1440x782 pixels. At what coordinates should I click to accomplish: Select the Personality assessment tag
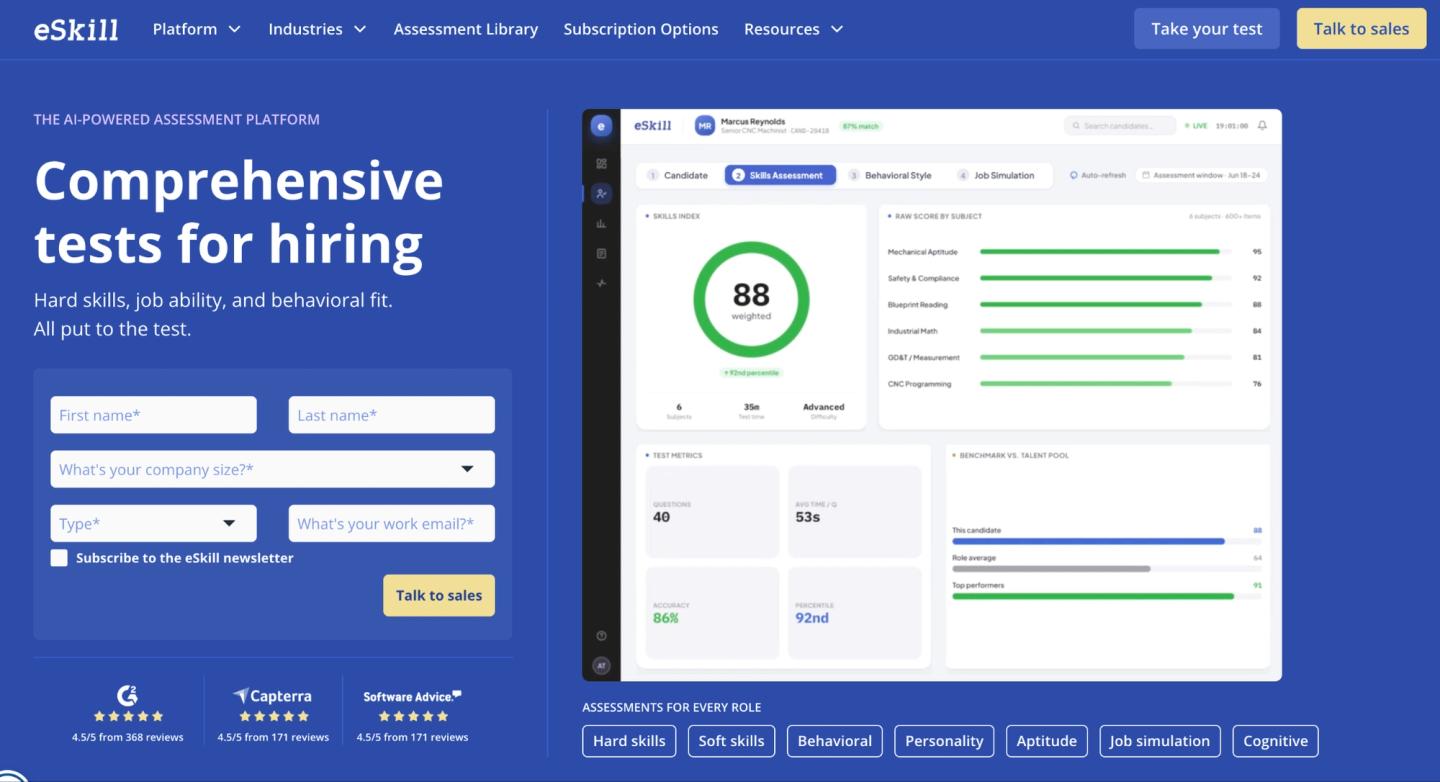point(944,741)
